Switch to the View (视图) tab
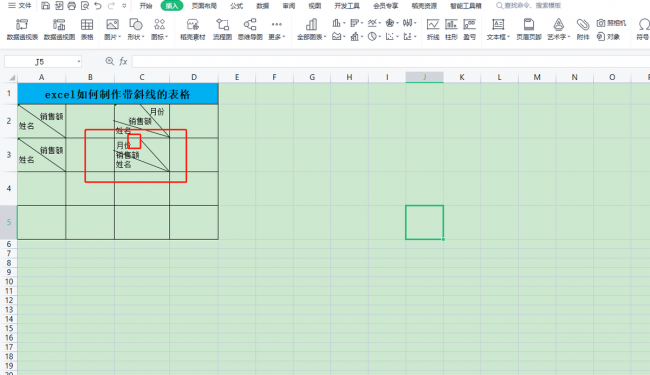Image resolution: width=650 pixels, height=375 pixels. [315, 6]
